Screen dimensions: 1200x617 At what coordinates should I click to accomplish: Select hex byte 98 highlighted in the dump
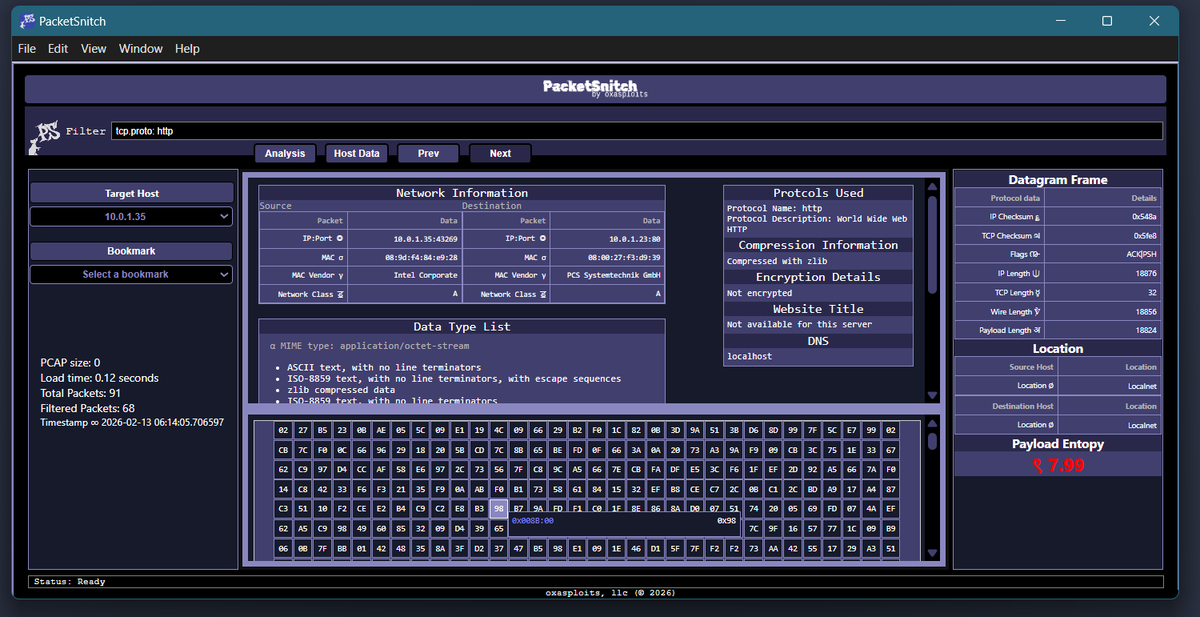tap(499, 508)
